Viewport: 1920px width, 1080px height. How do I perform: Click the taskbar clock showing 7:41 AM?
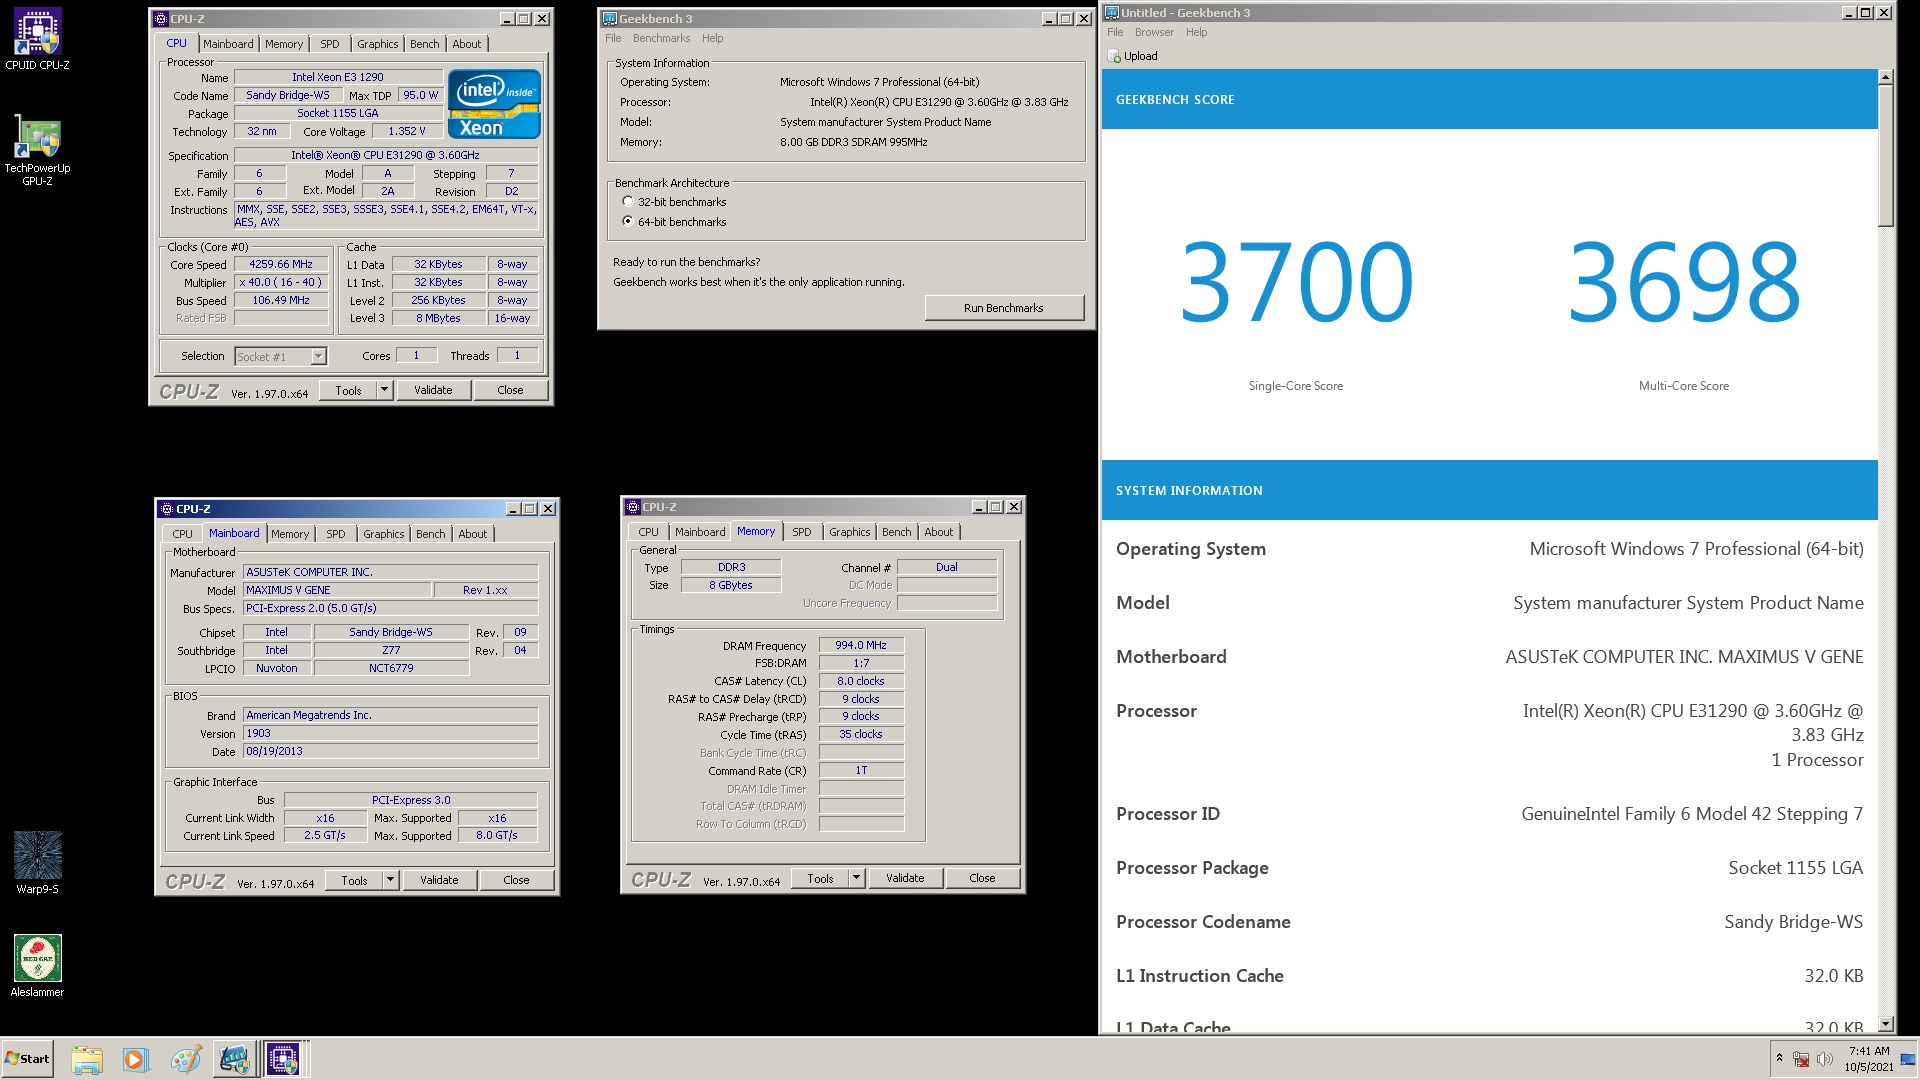[1868, 1059]
